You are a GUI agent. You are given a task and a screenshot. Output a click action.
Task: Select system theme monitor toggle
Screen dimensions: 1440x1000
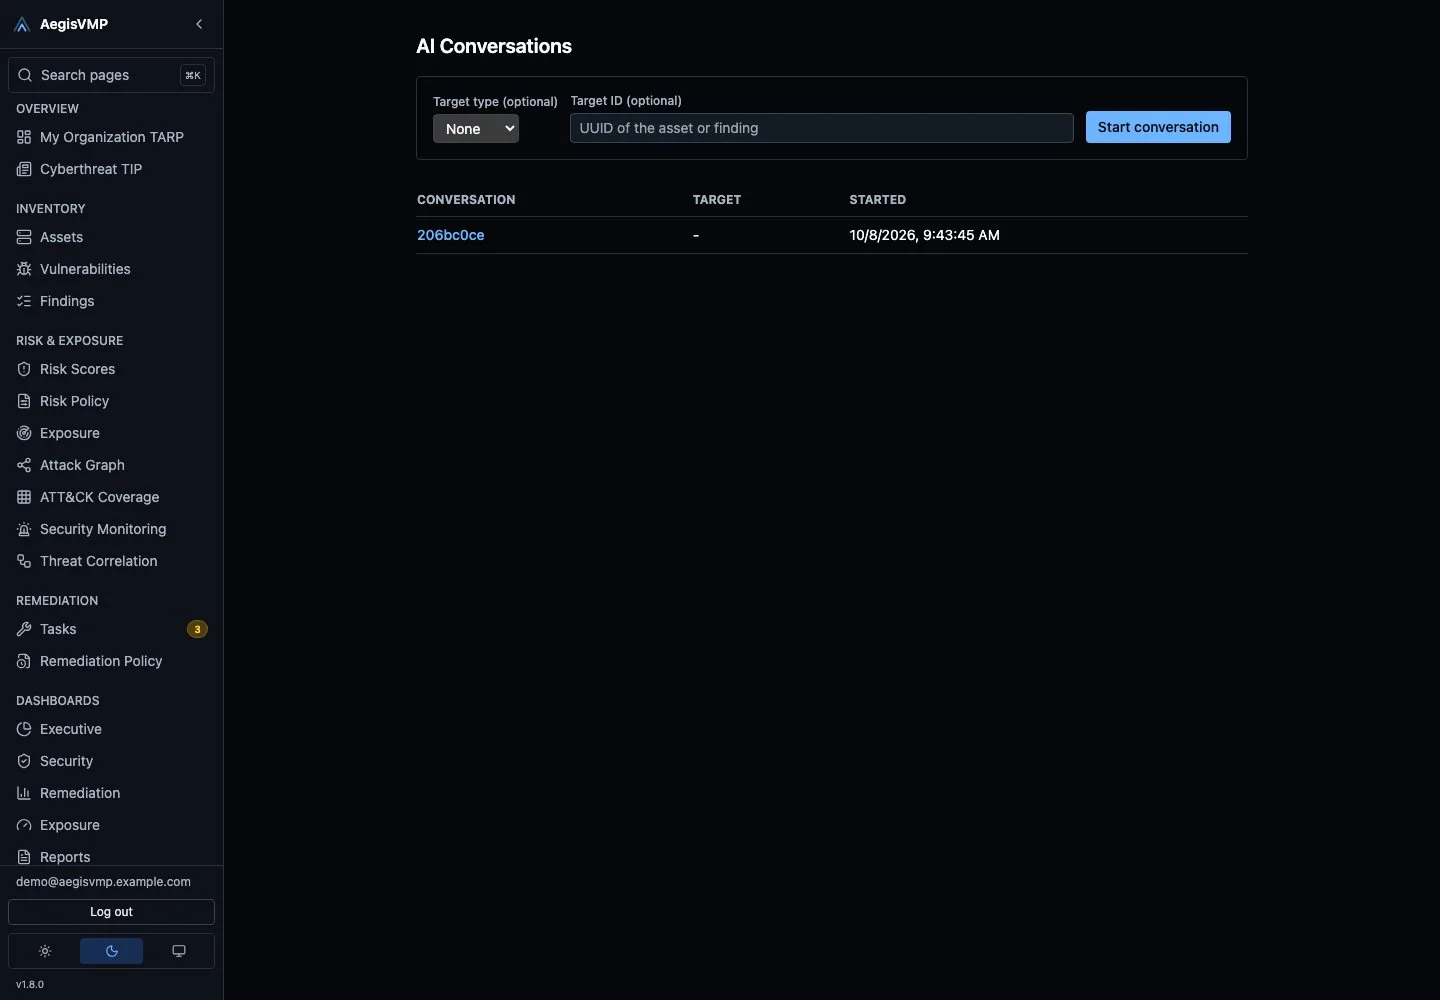click(179, 951)
